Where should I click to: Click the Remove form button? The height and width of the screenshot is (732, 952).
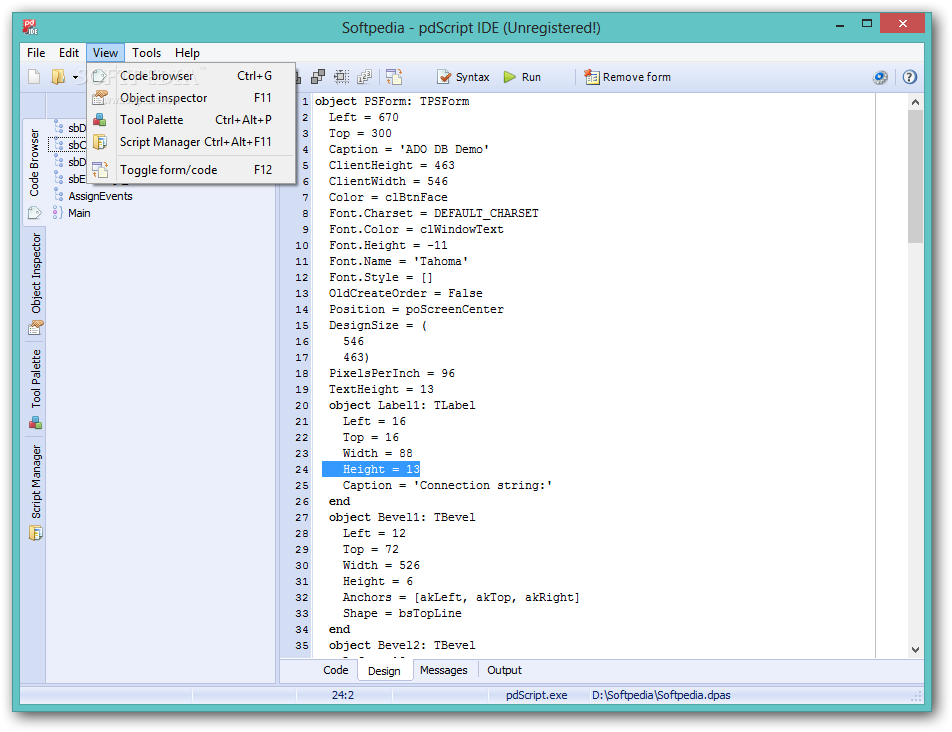pos(627,77)
